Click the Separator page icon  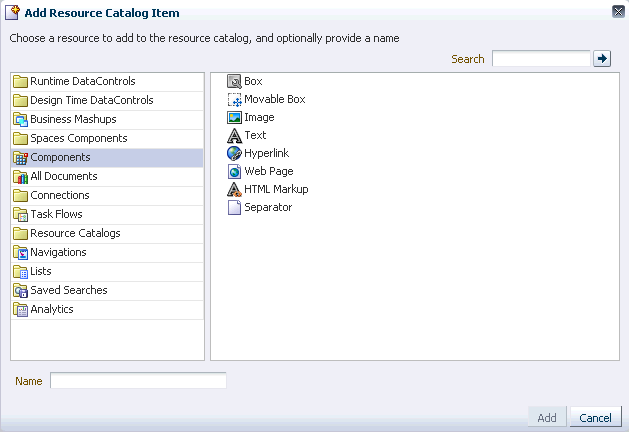[x=234, y=207]
